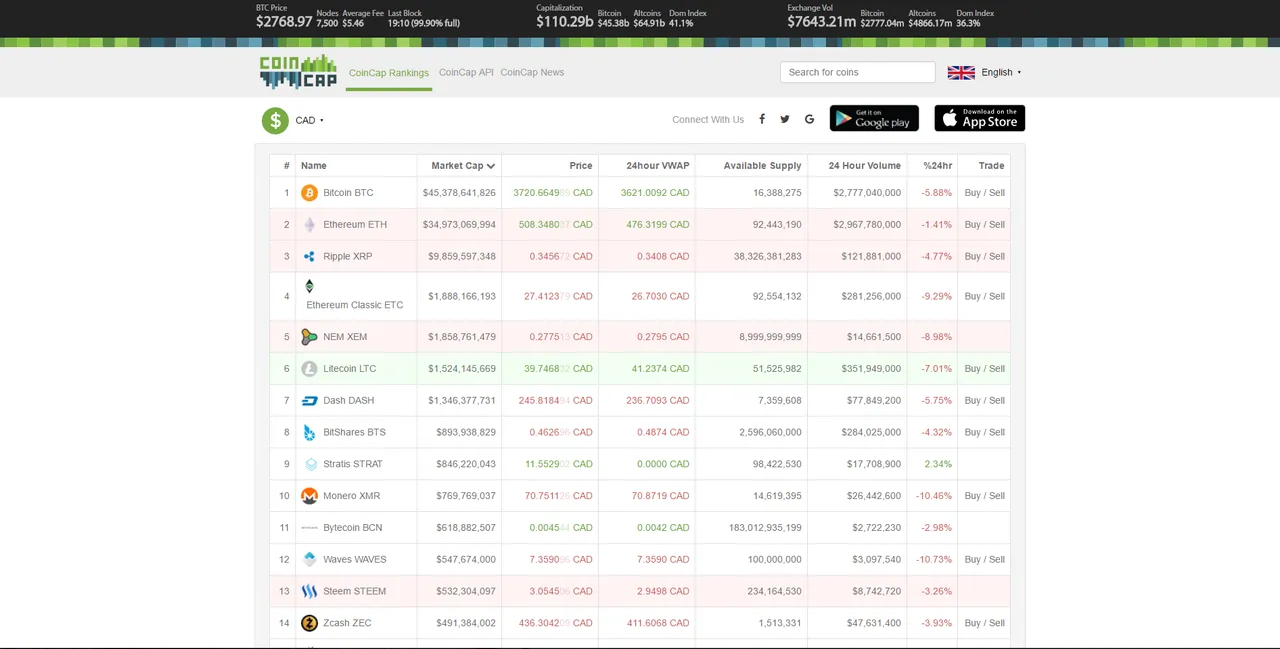The width and height of the screenshot is (1280, 649).
Task: Sort by %24hr column header
Action: pos(938,166)
